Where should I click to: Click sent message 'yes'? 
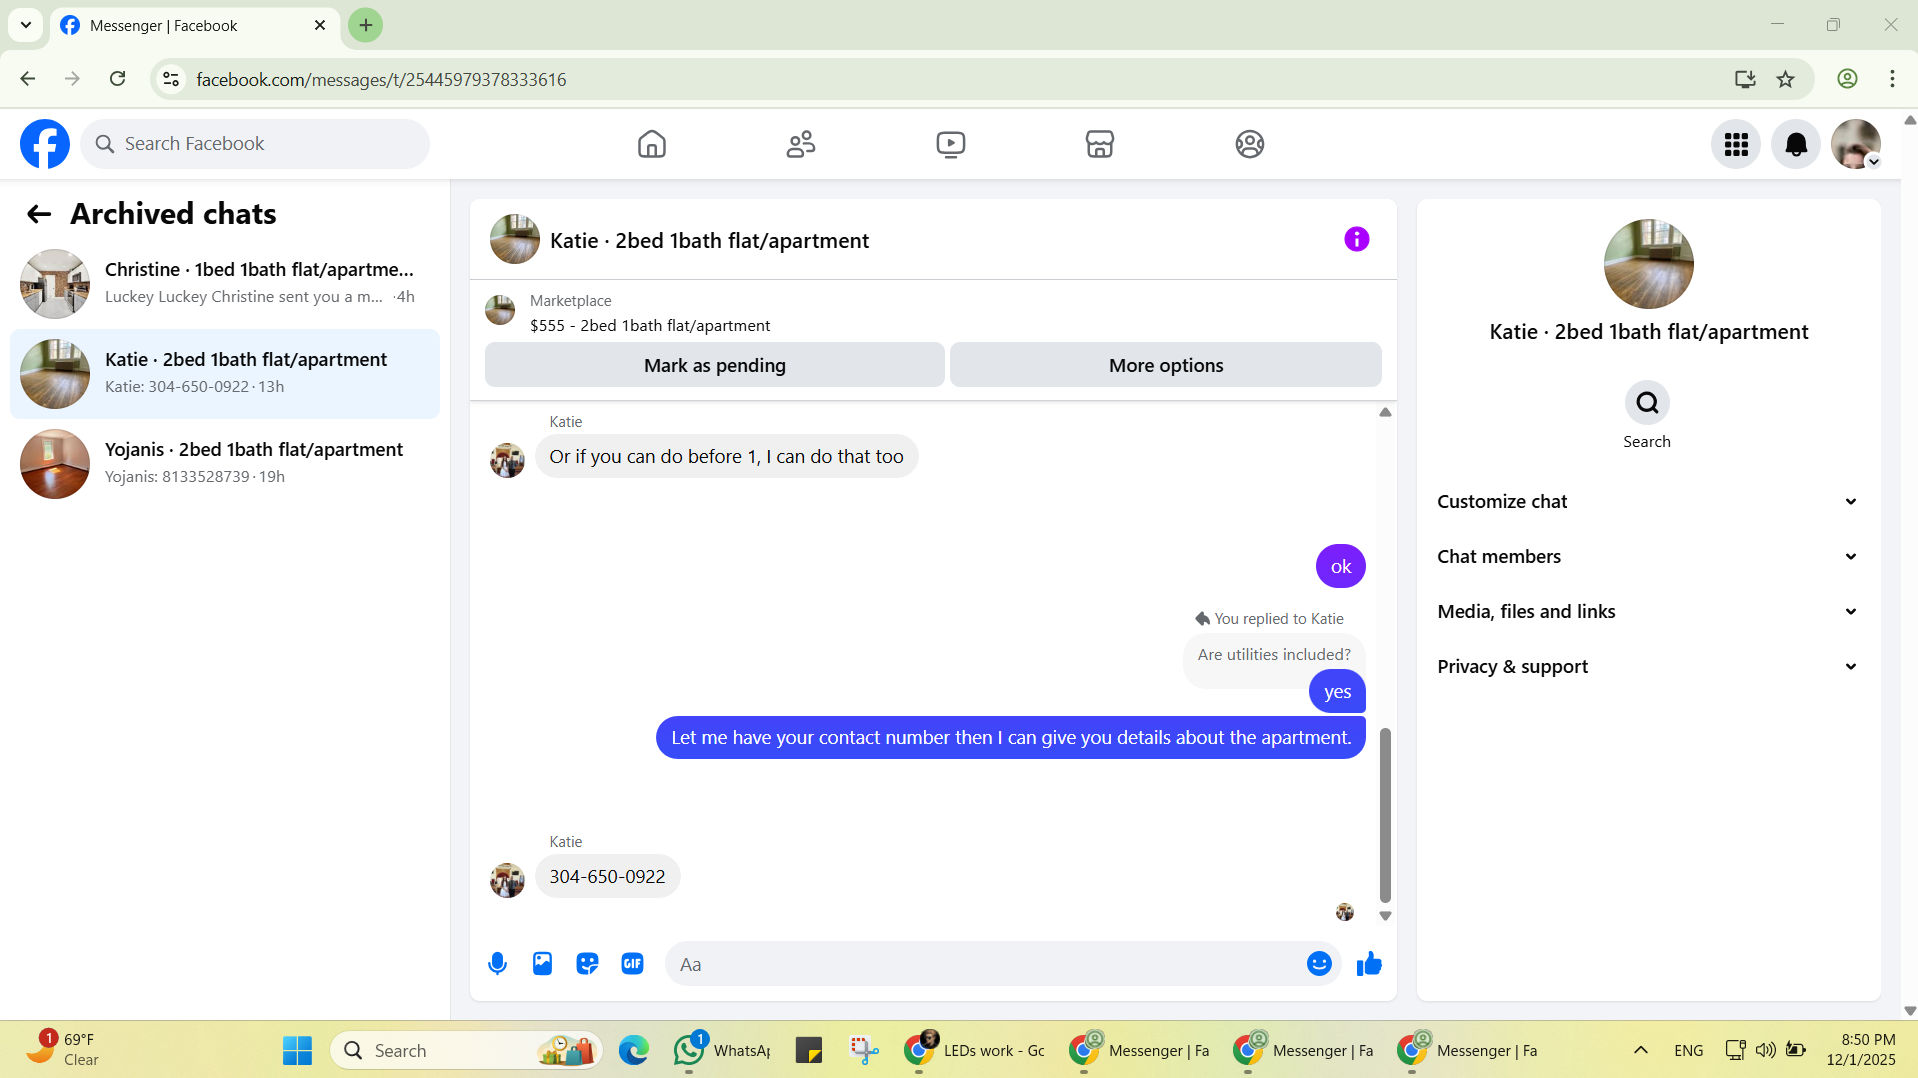coord(1337,692)
